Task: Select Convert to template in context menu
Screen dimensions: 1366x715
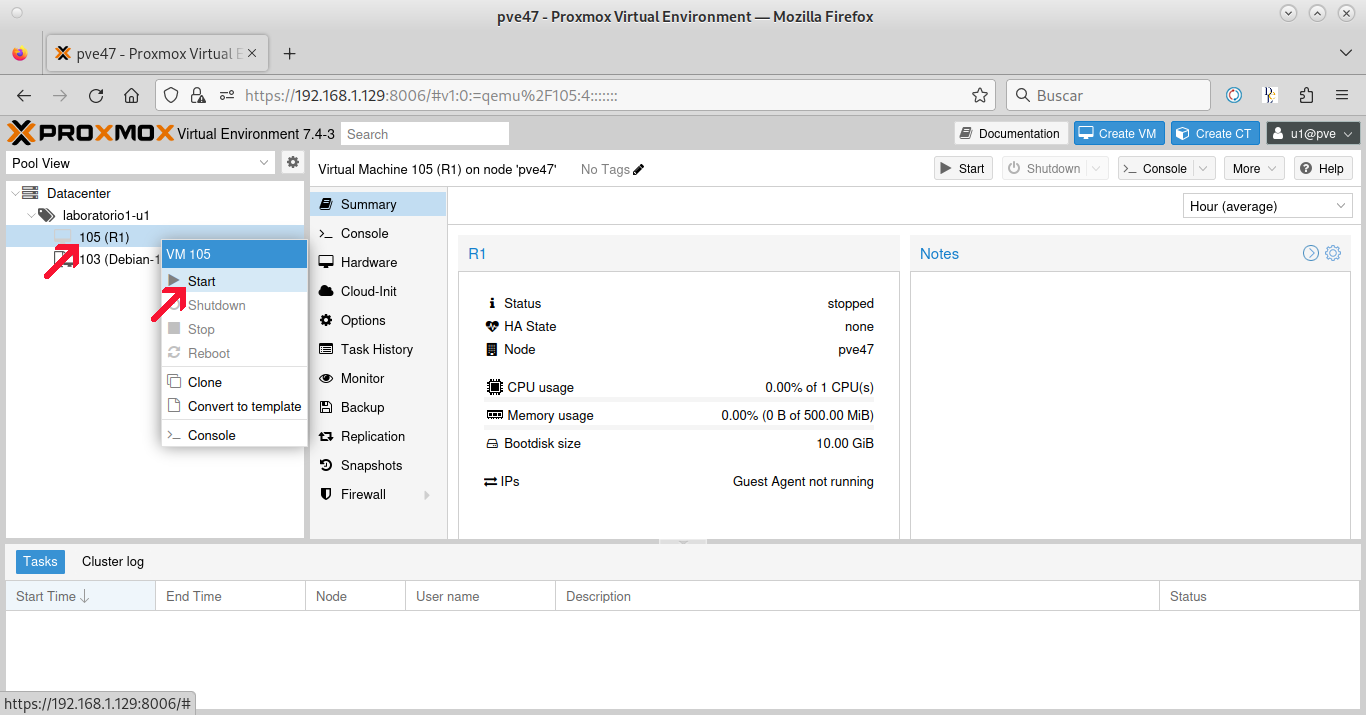Action: coord(234,406)
